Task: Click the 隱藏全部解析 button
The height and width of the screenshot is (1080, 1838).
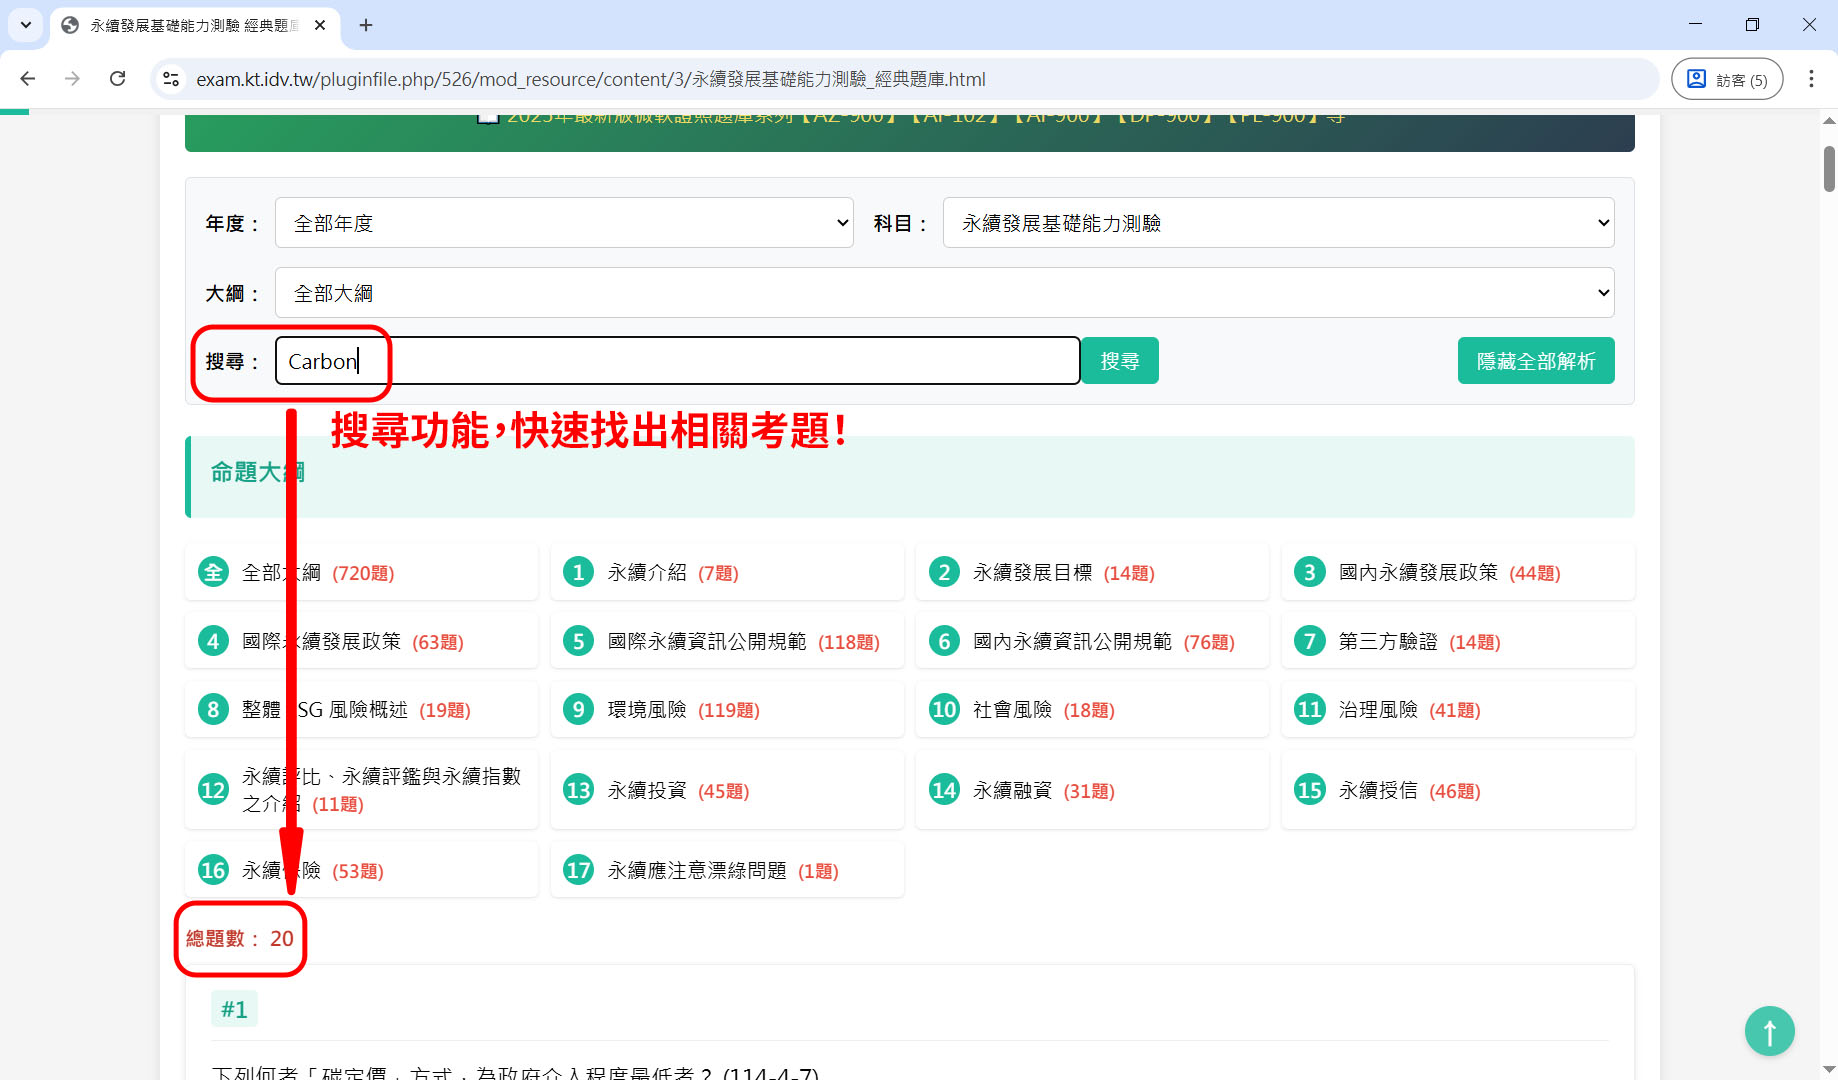Action: point(1535,361)
